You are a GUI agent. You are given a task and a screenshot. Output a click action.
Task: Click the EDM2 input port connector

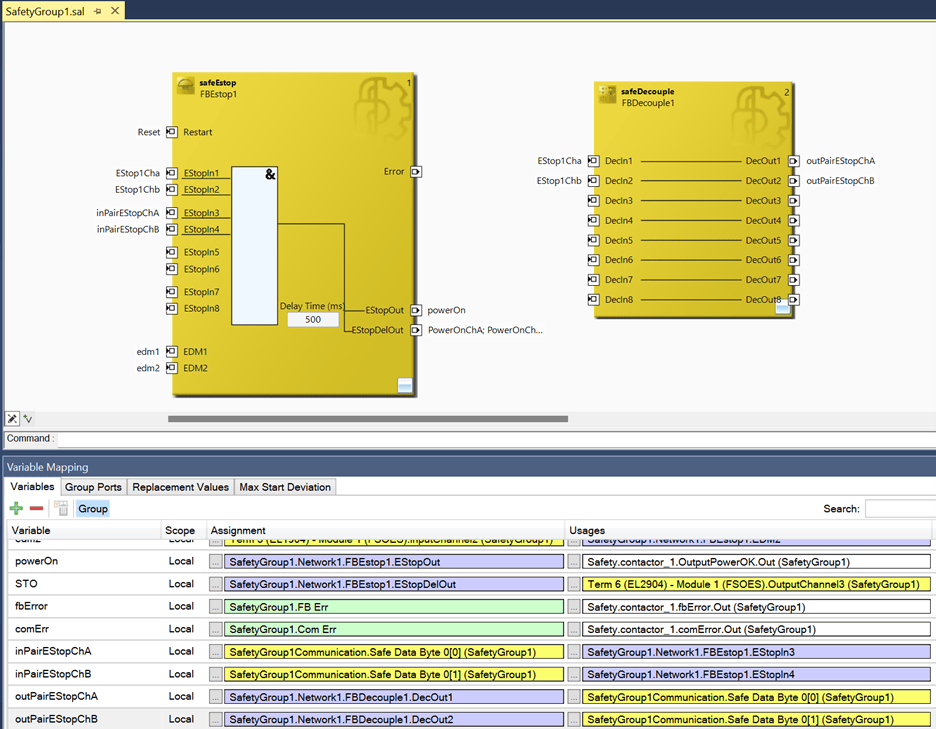click(x=172, y=368)
